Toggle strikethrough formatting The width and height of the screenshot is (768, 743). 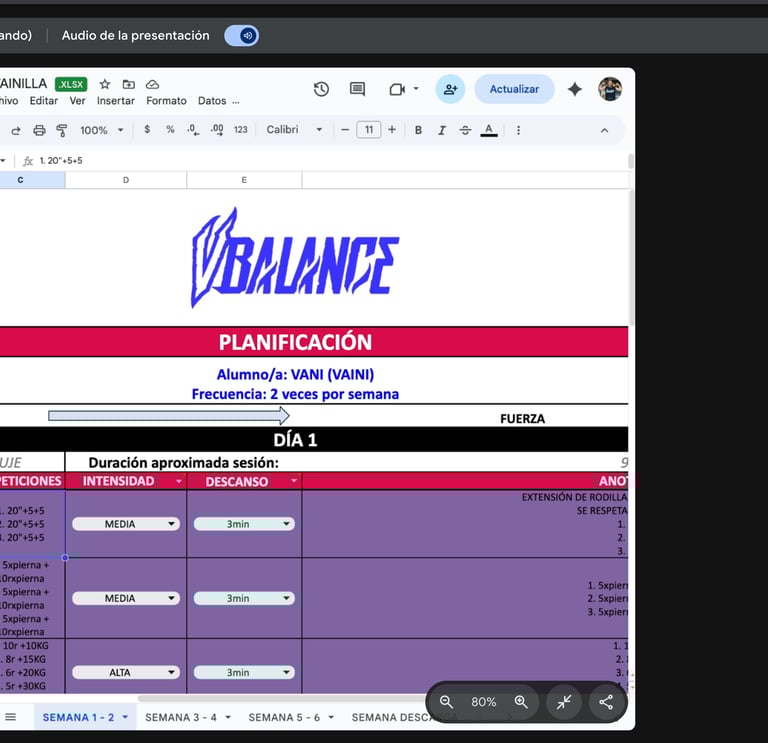pyautogui.click(x=465, y=130)
